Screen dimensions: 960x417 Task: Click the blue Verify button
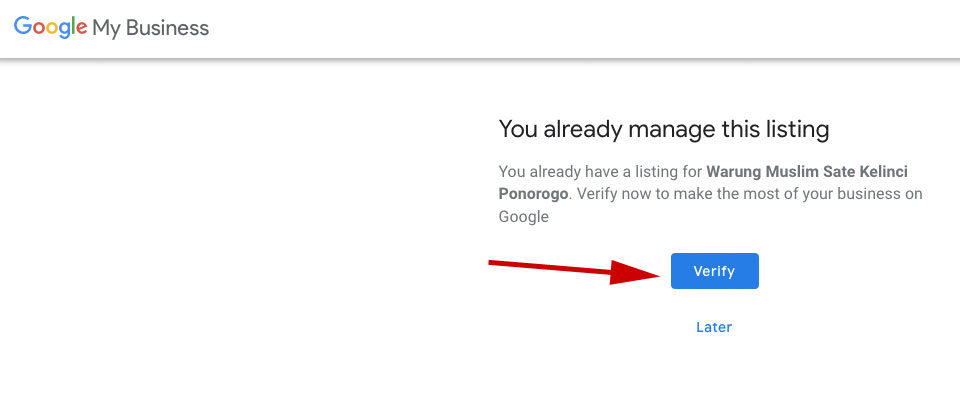(x=714, y=271)
